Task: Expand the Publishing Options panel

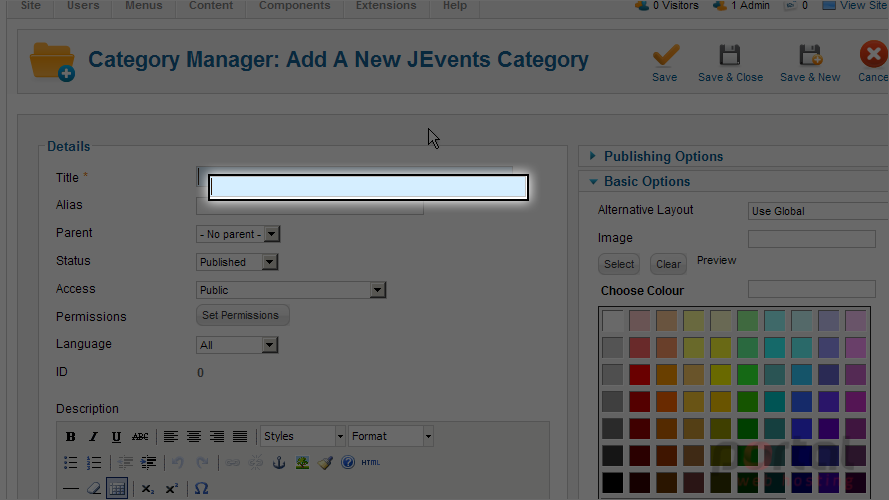Action: pyautogui.click(x=663, y=156)
